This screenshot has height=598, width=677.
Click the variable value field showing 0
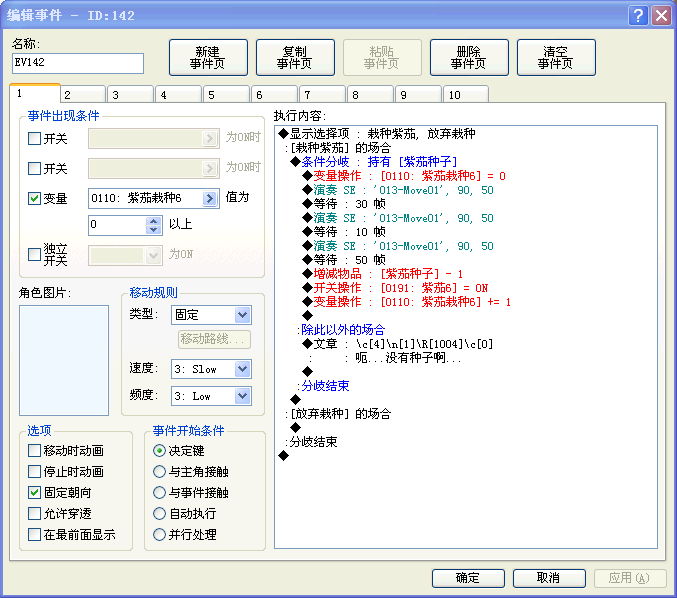(117, 225)
